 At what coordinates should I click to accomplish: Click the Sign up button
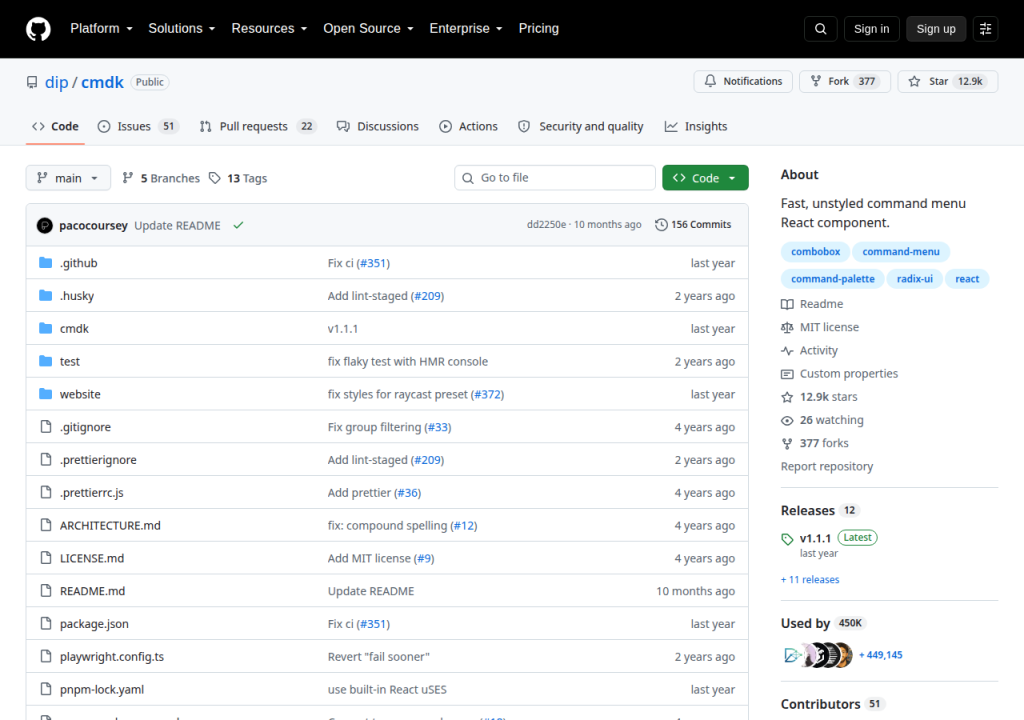click(x=936, y=29)
